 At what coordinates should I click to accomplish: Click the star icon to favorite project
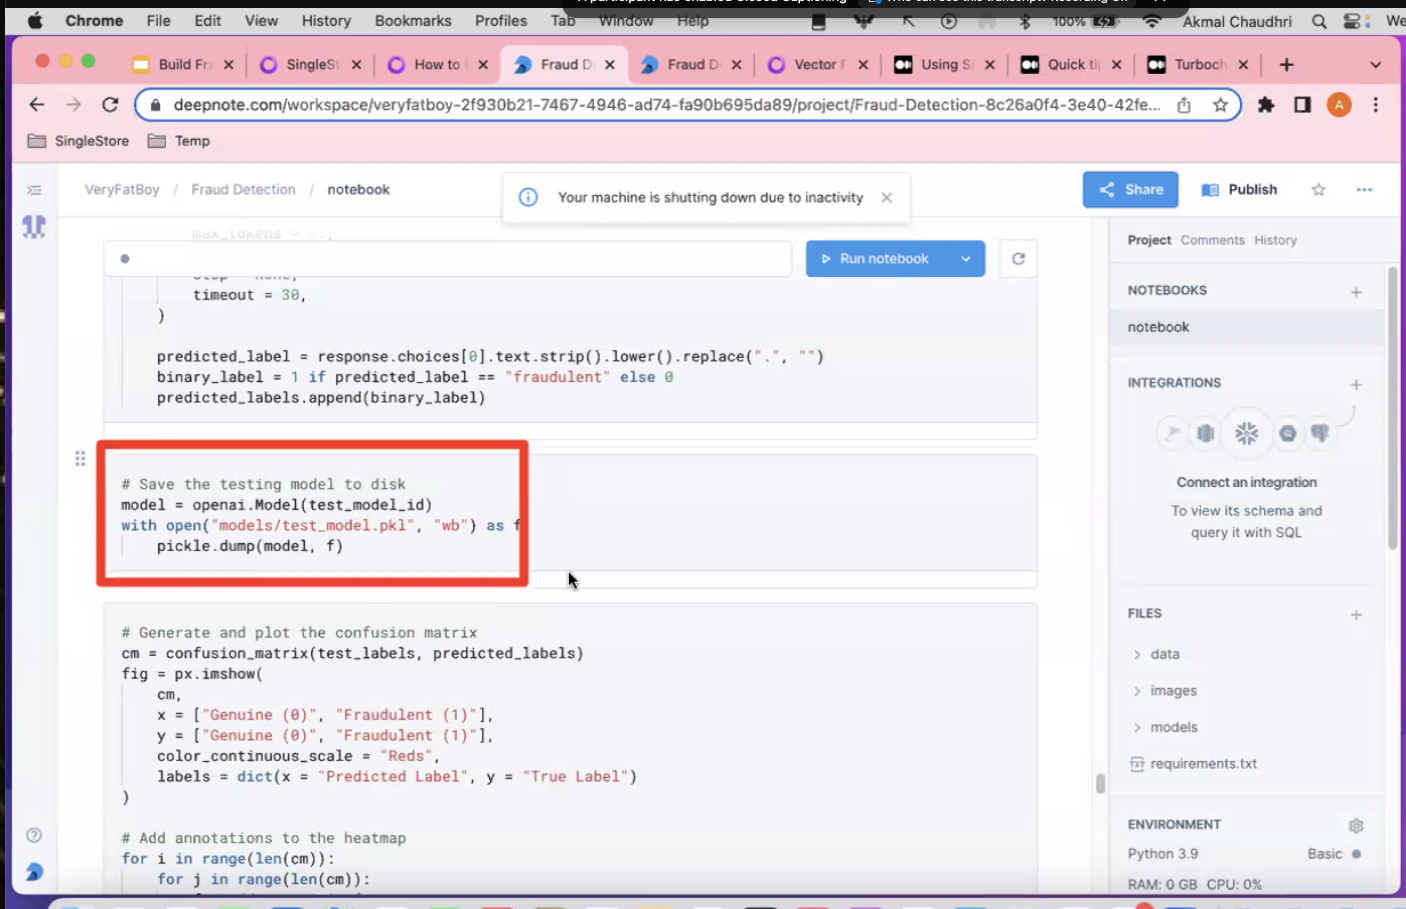click(x=1318, y=190)
